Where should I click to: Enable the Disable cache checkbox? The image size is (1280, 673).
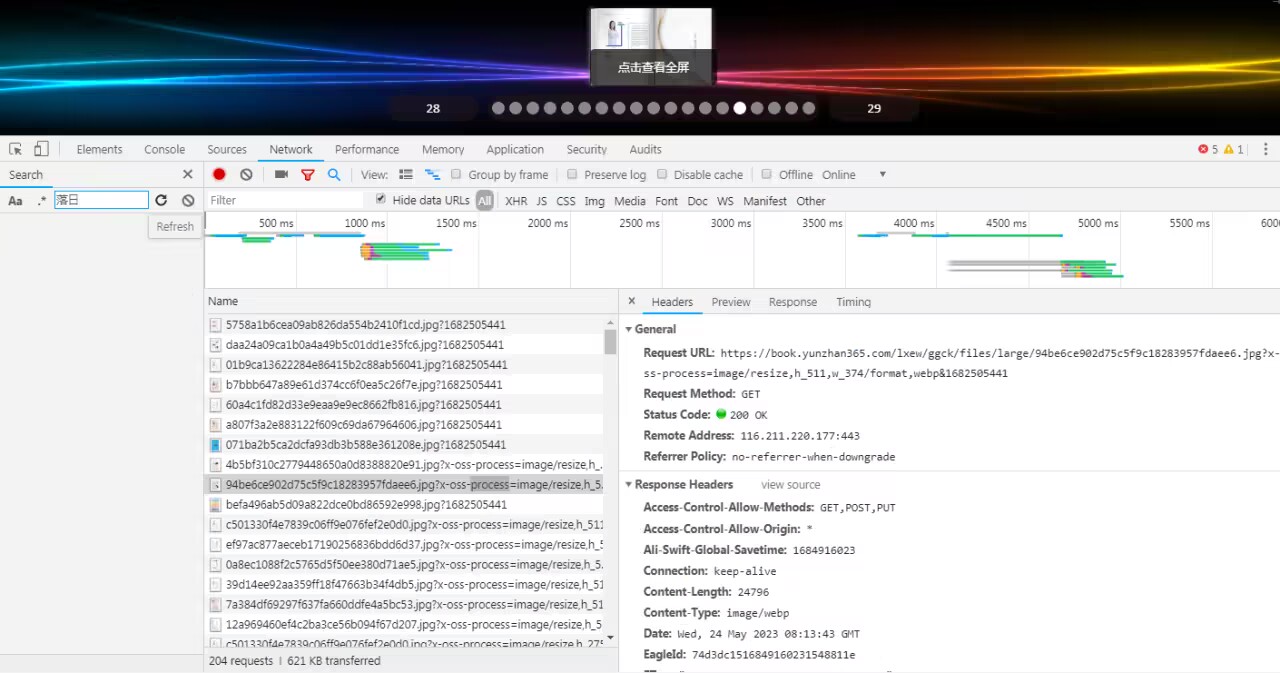pos(662,174)
